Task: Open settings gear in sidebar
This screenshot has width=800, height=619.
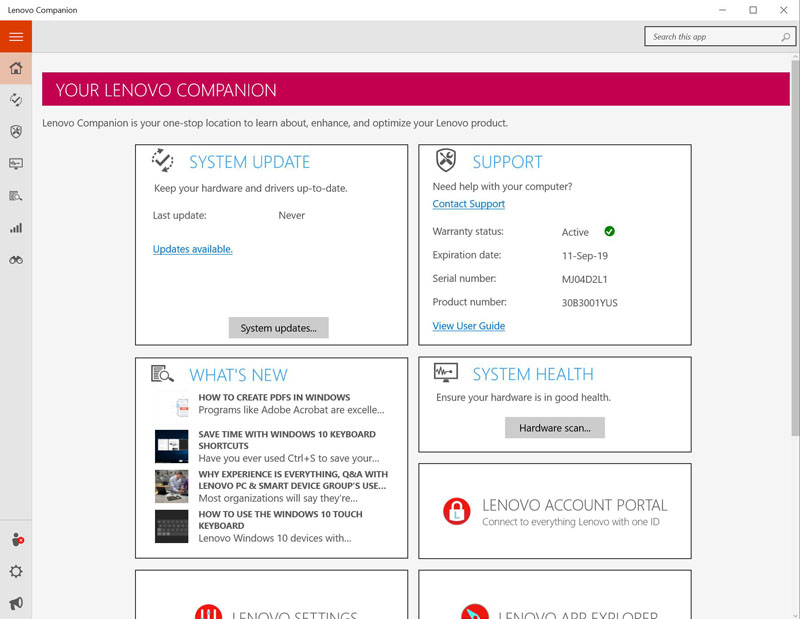Action: [16, 572]
